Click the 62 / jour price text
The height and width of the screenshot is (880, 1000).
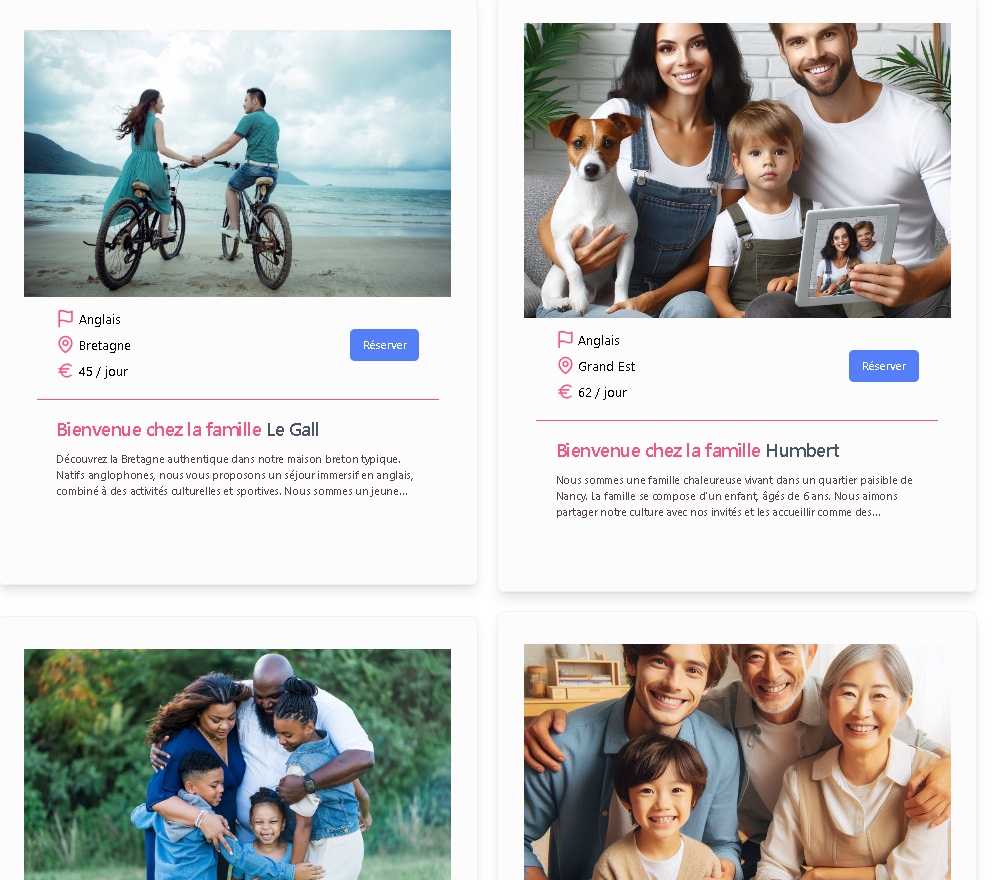pyautogui.click(x=603, y=393)
